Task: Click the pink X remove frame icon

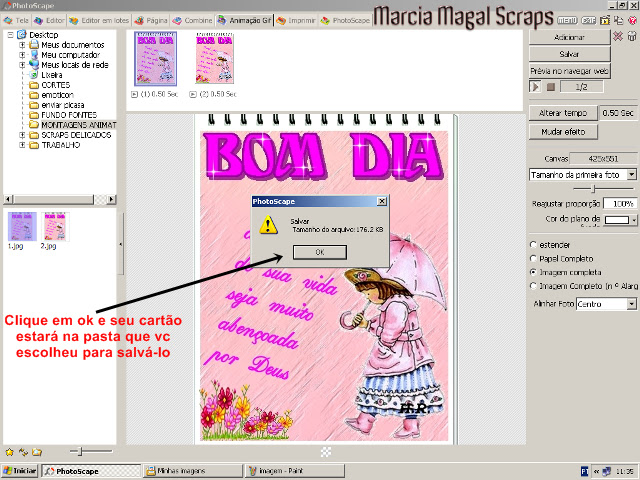Action: pyautogui.click(x=618, y=37)
